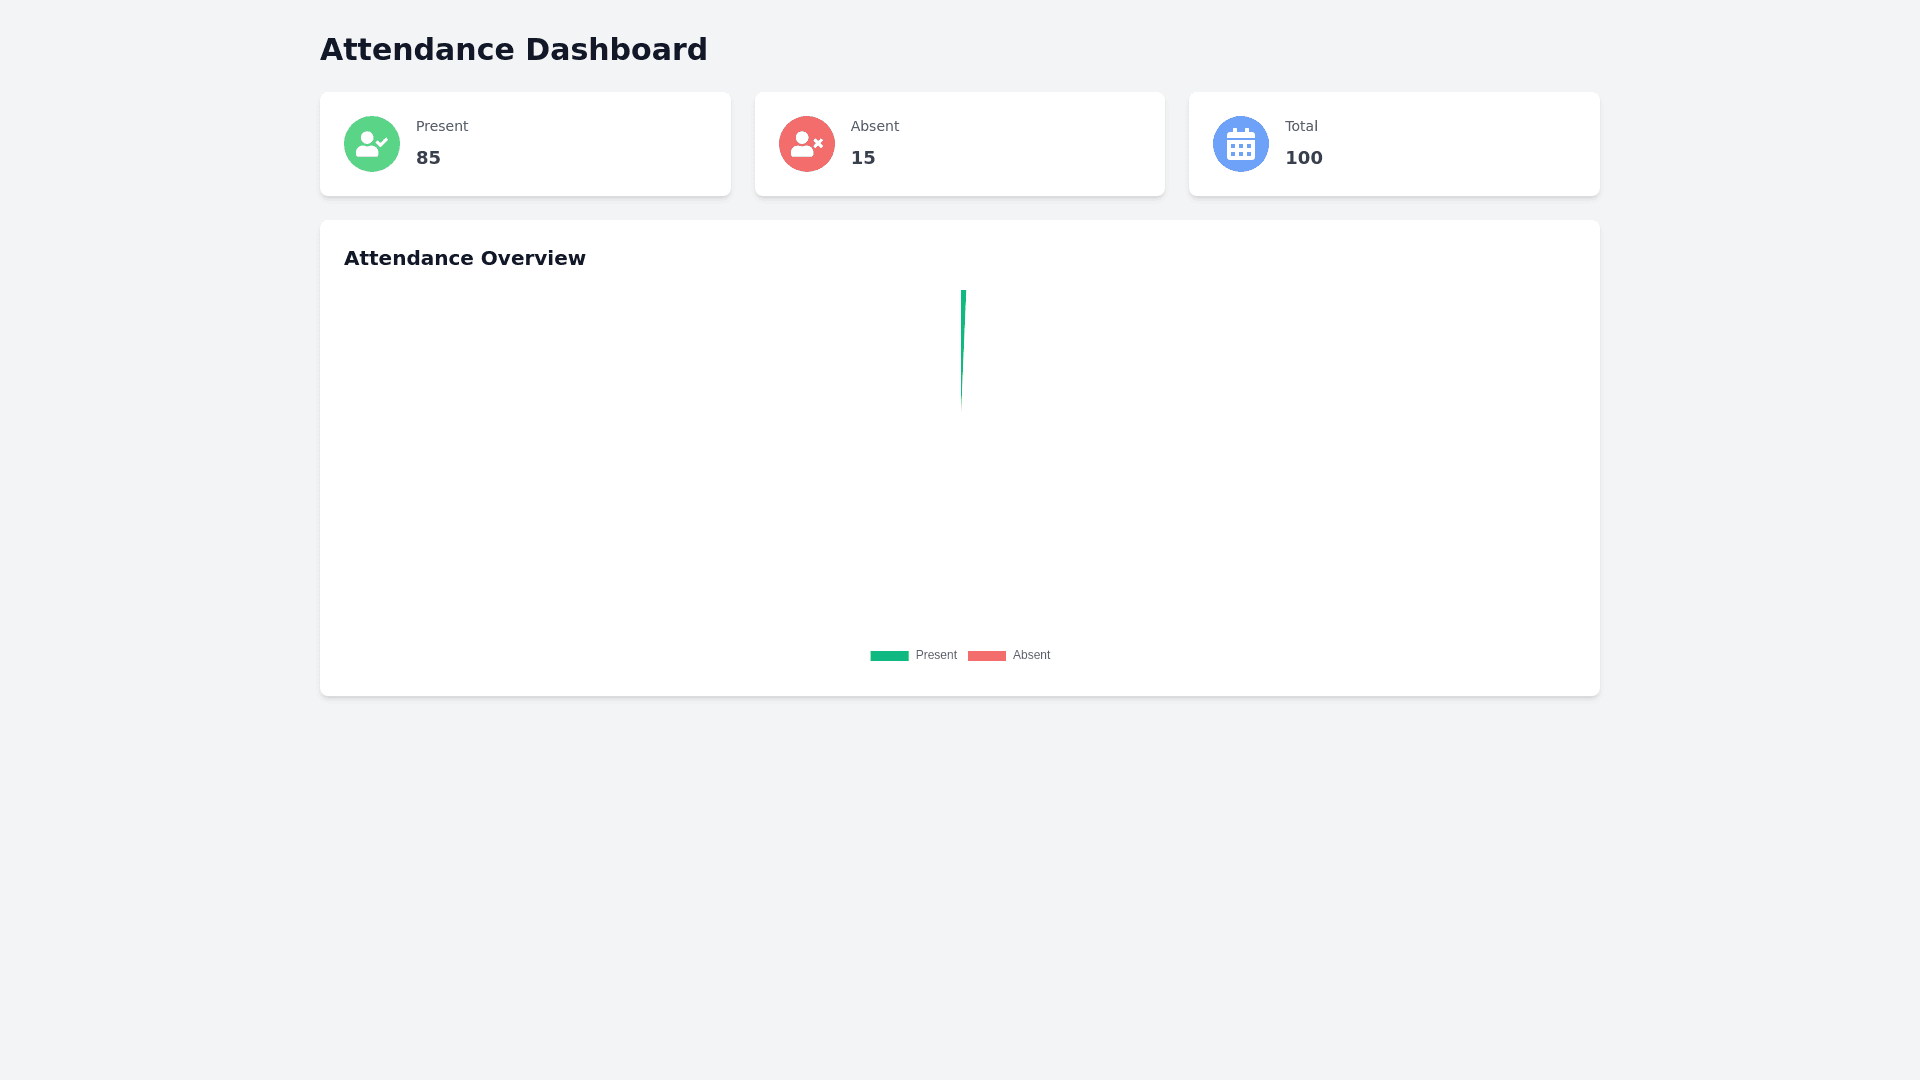This screenshot has width=1920, height=1080.
Task: Click the Absent count value 15
Action: click(x=863, y=158)
